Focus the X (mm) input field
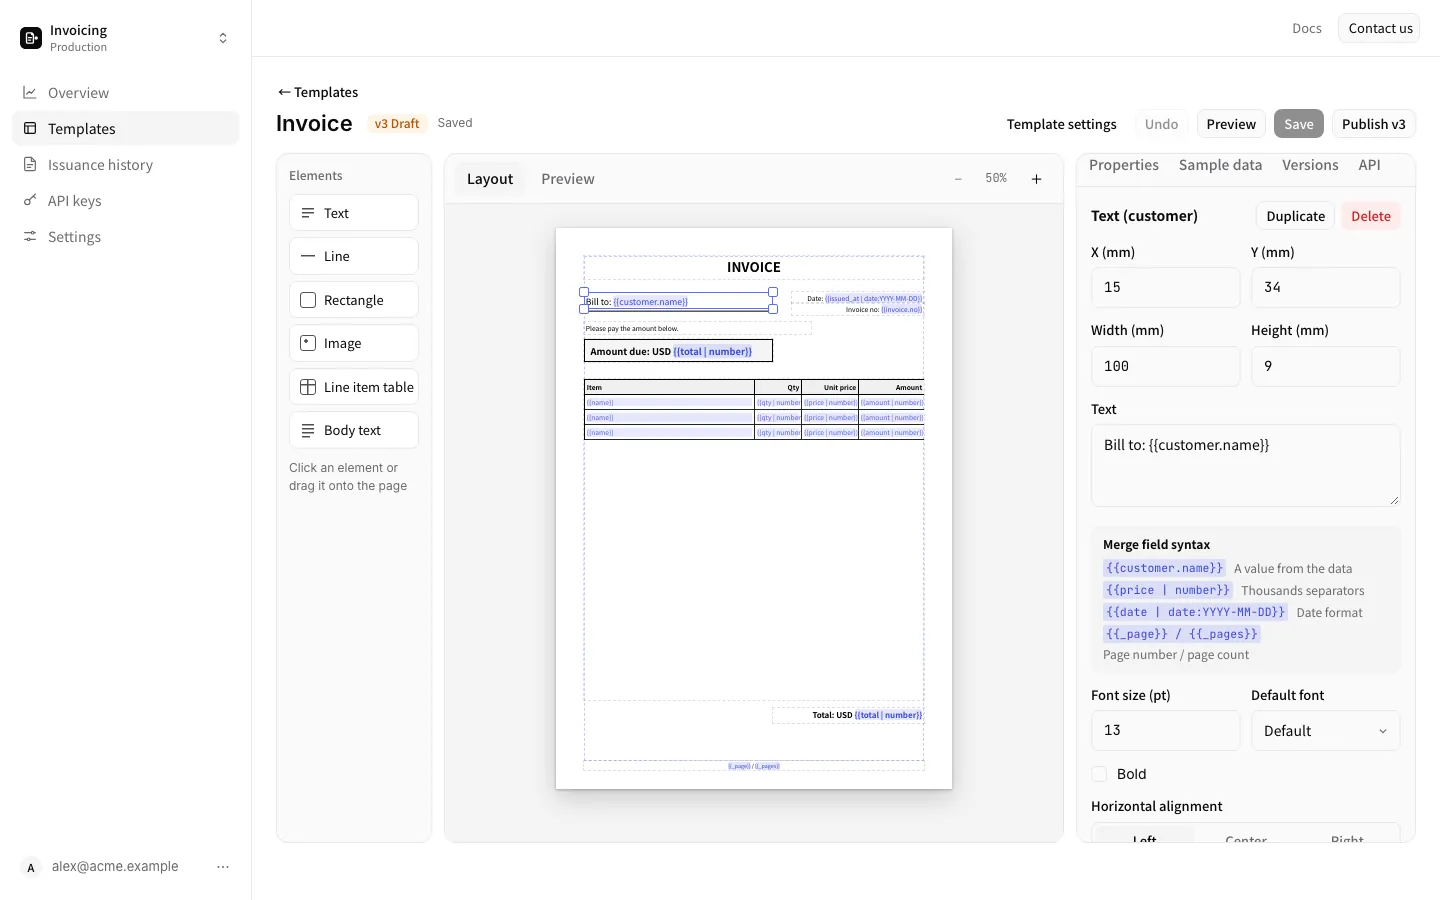Image resolution: width=1440 pixels, height=900 pixels. click(1165, 287)
